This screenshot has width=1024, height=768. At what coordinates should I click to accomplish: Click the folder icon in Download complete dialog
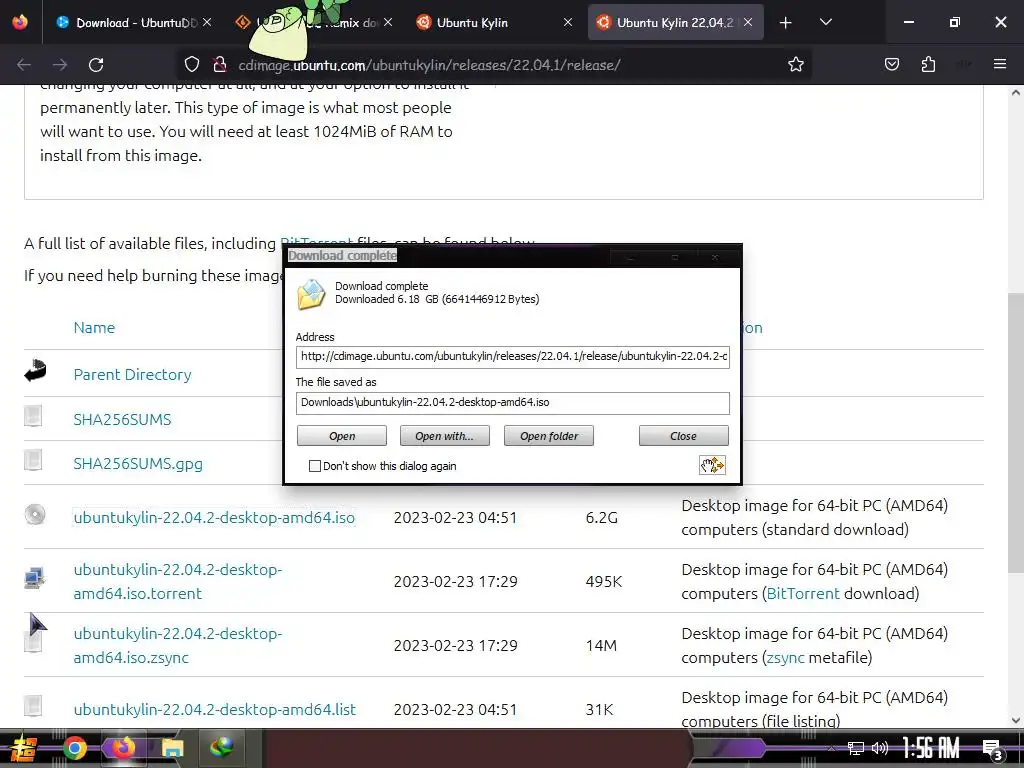point(312,293)
